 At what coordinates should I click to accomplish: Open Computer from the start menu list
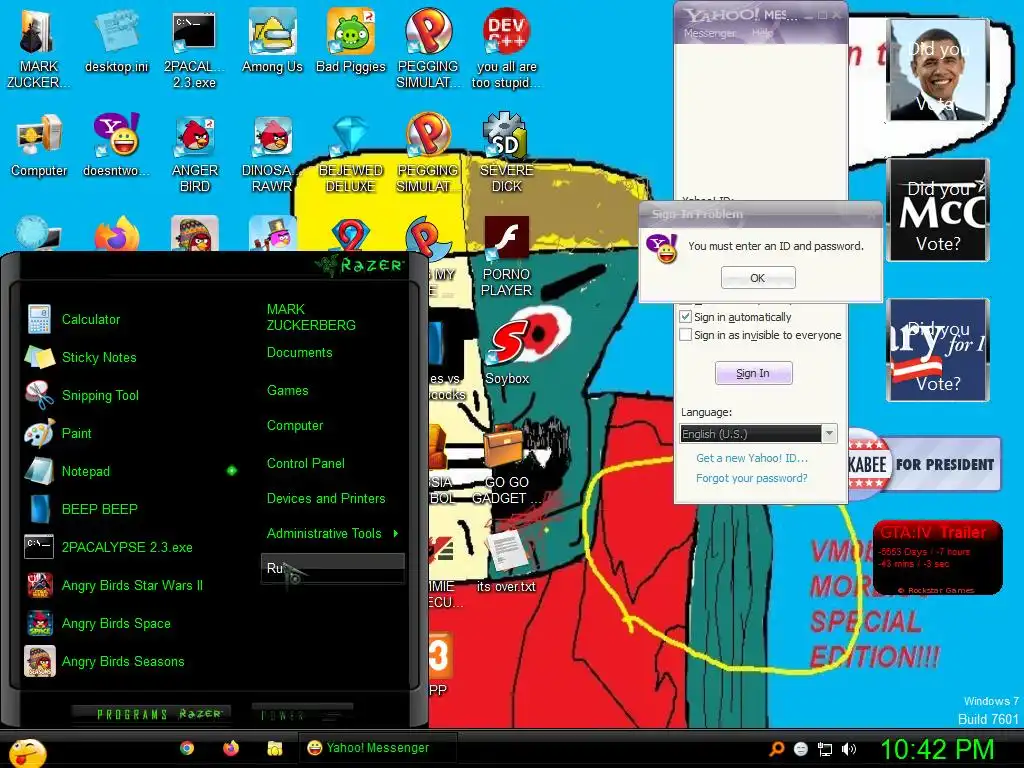pyautogui.click(x=295, y=426)
